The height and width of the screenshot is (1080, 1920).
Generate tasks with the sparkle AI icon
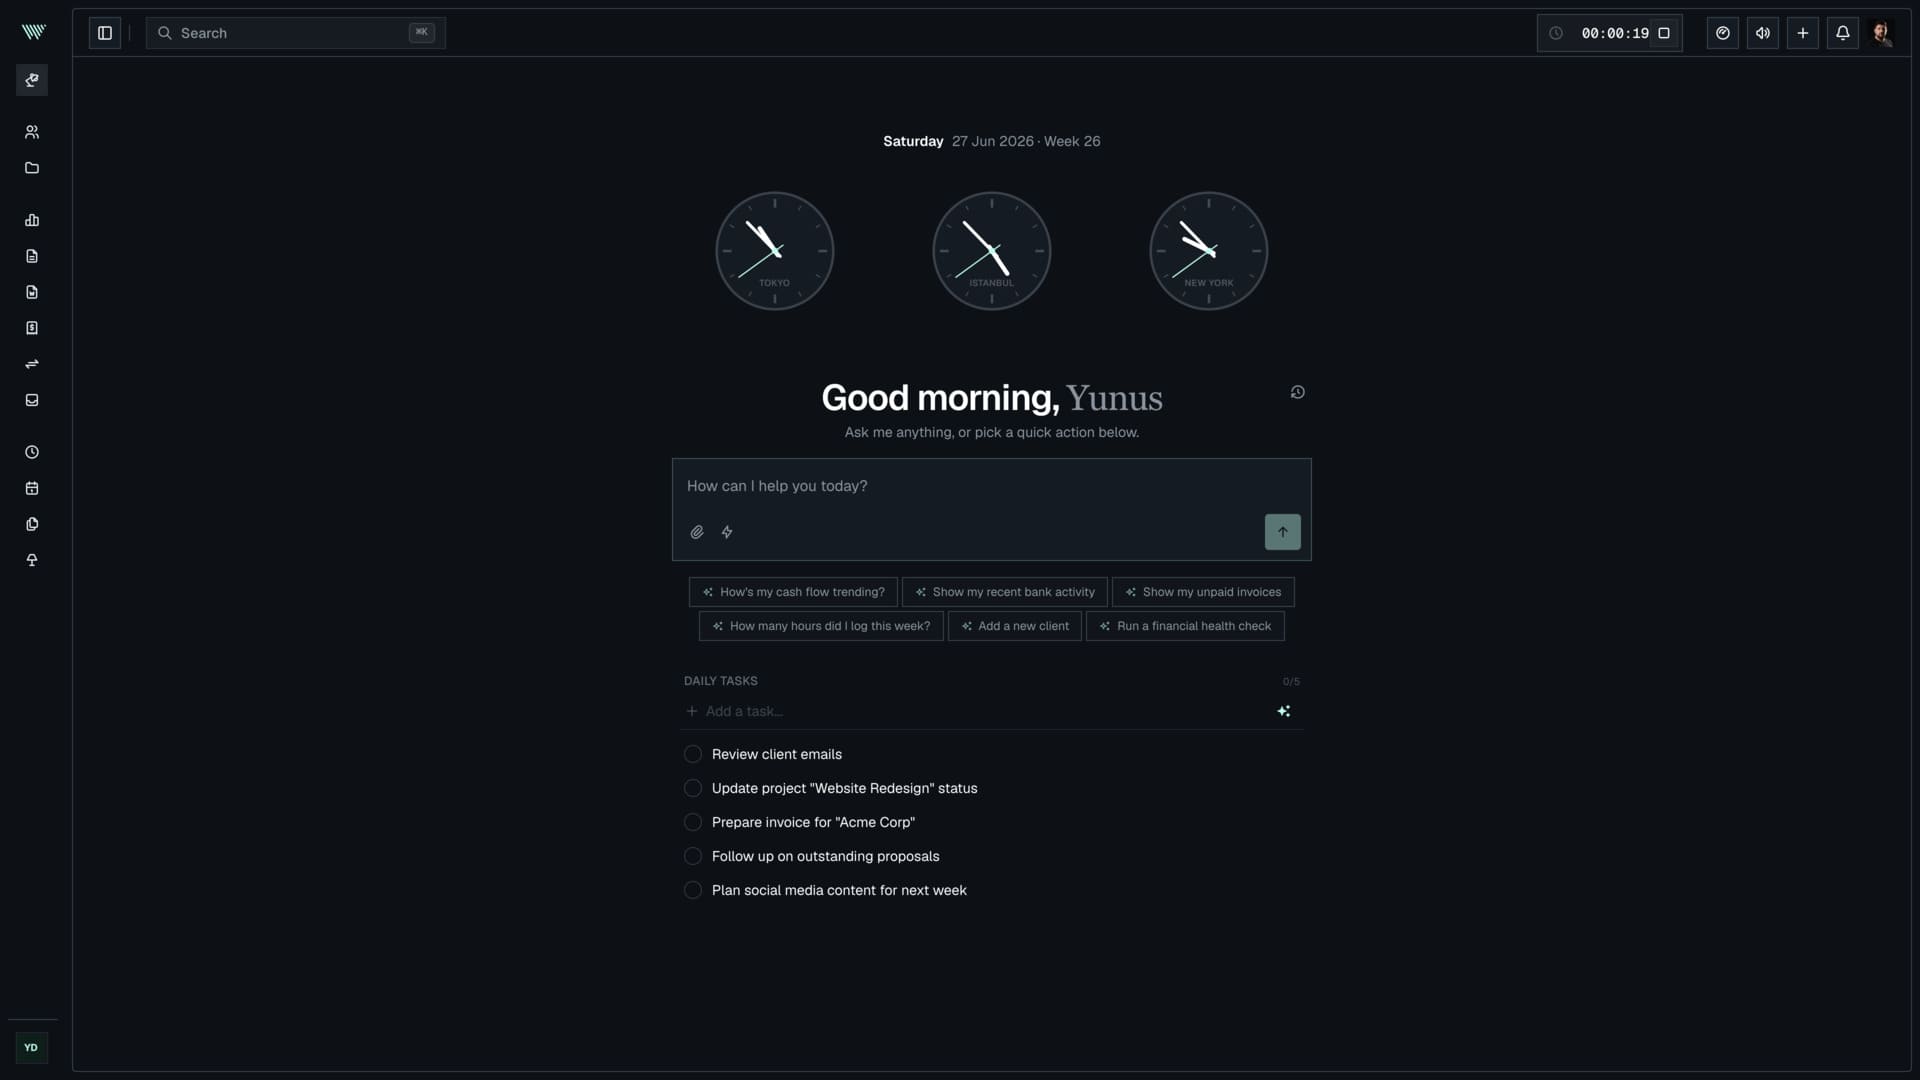pyautogui.click(x=1284, y=711)
